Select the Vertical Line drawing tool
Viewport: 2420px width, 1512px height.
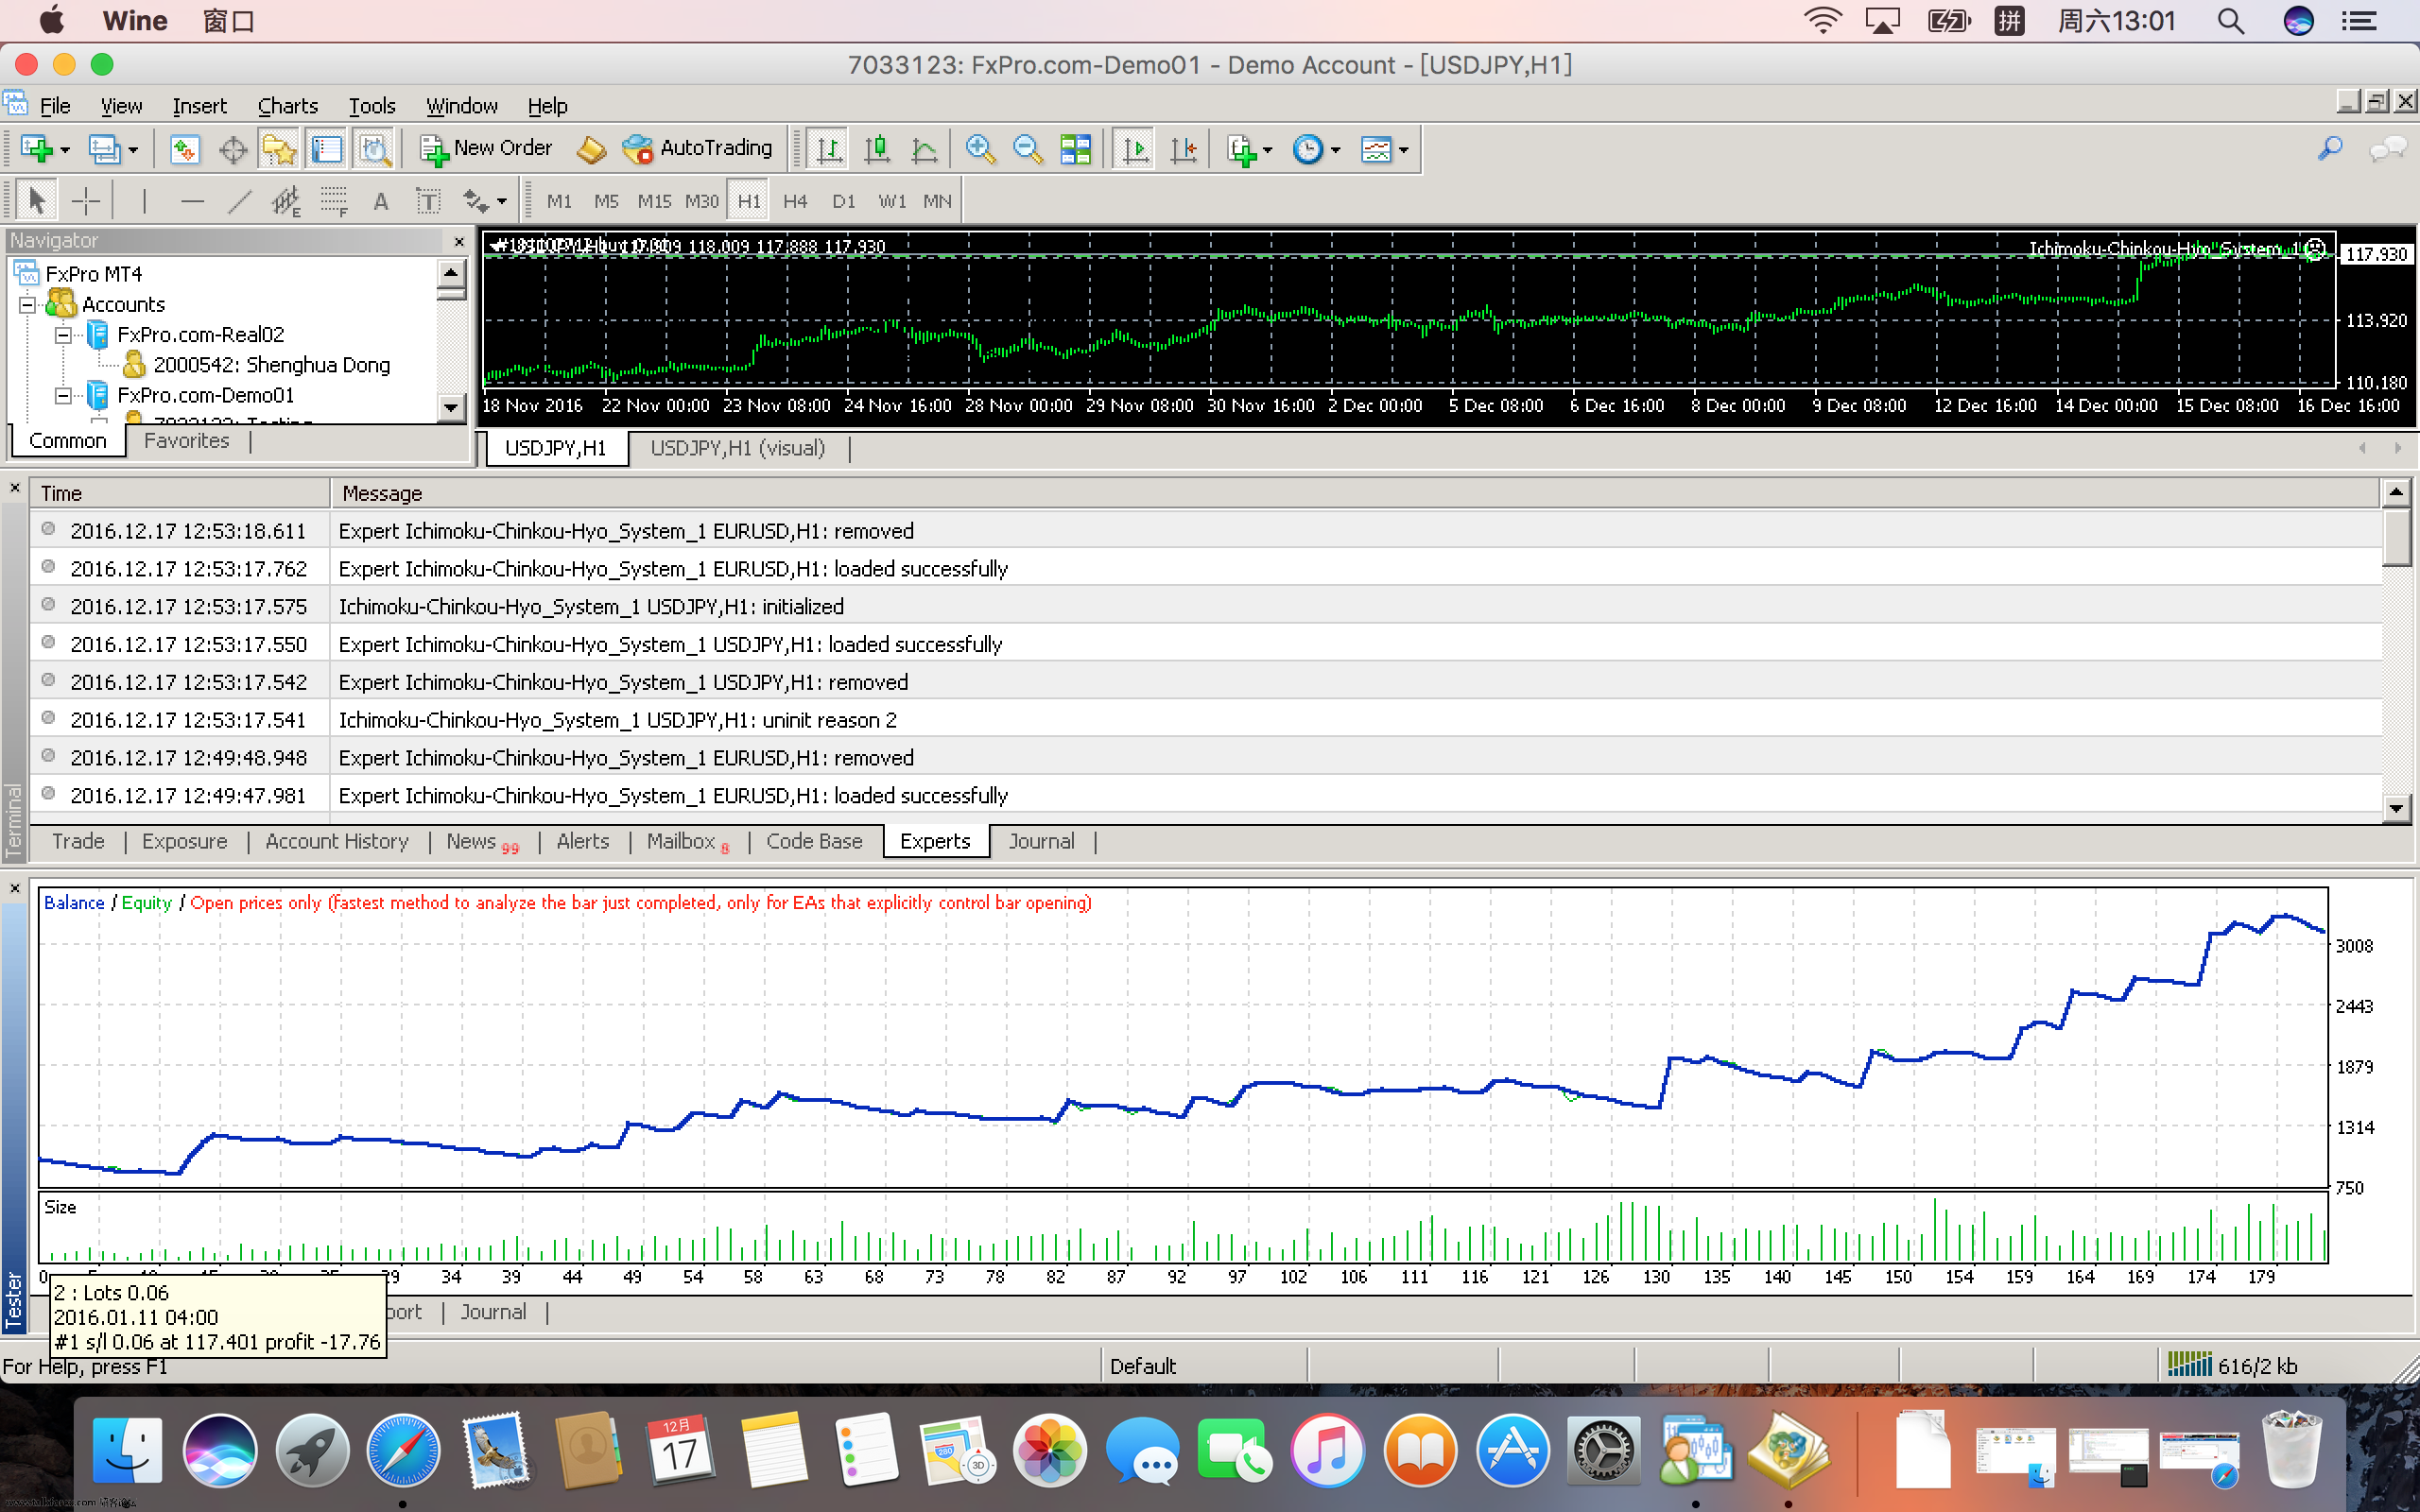[144, 201]
